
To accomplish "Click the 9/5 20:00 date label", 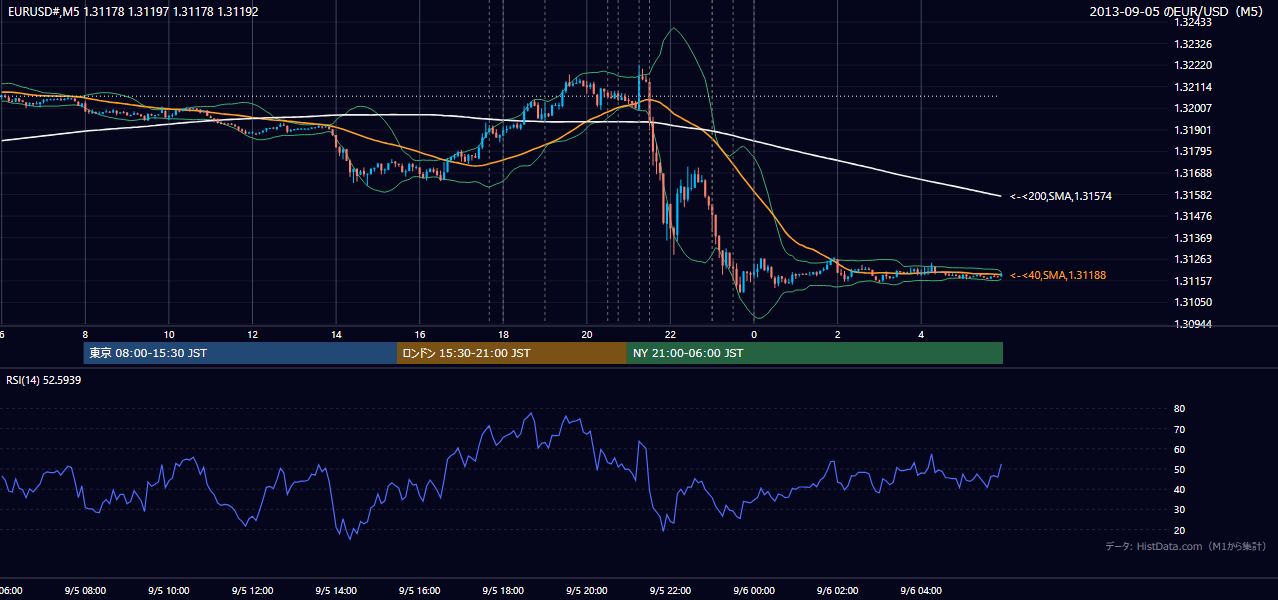I will coord(587,590).
